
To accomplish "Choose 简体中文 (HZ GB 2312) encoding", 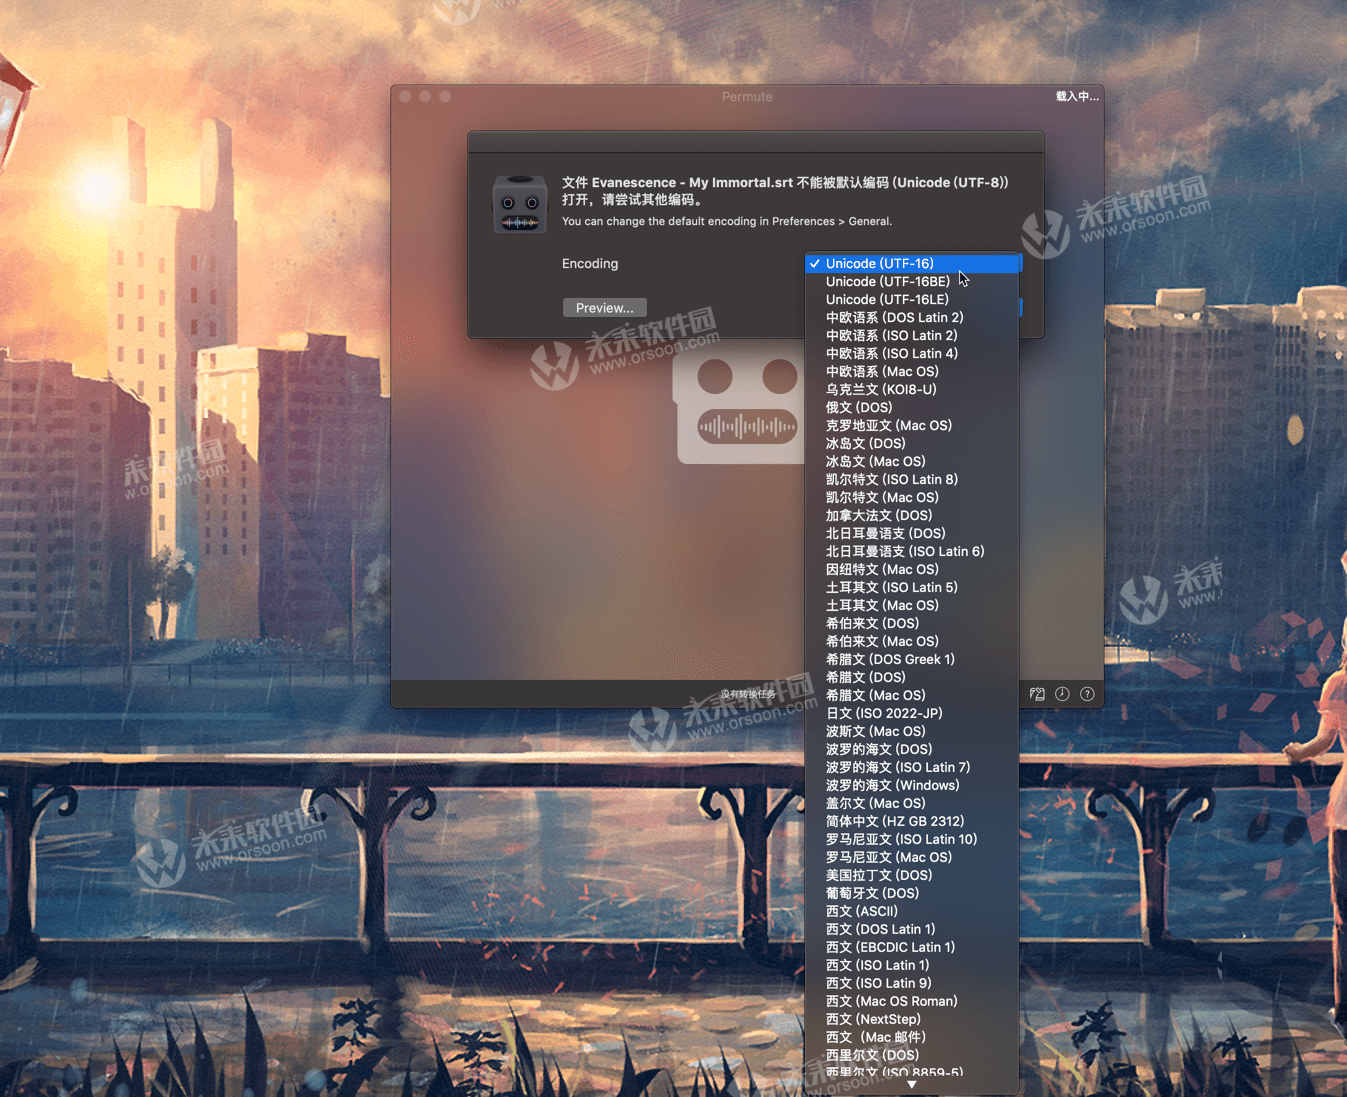I will pos(912,822).
